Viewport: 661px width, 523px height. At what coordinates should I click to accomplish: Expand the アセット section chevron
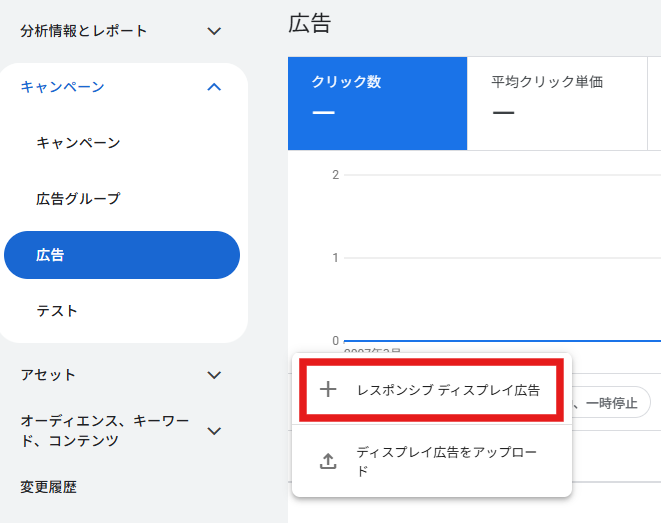[214, 375]
